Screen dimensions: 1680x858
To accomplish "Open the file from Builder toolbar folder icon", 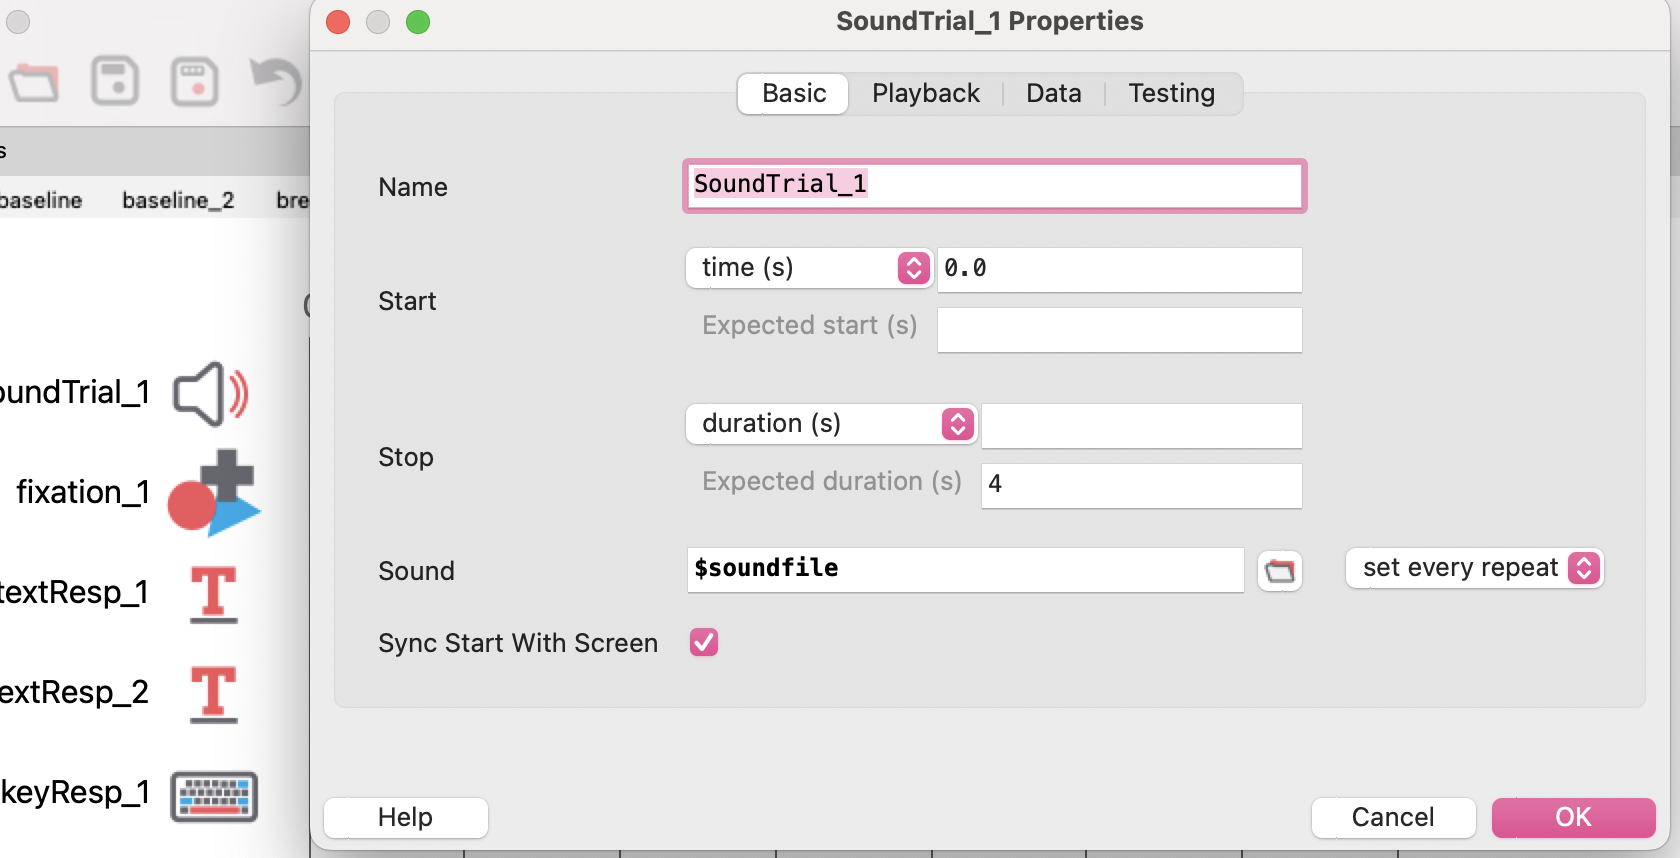I will tap(35, 82).
